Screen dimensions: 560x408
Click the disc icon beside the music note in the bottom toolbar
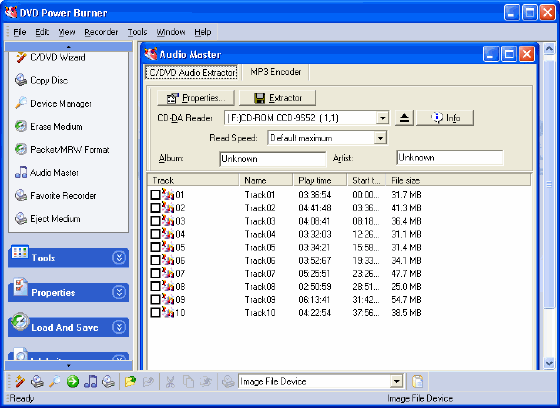tap(108, 382)
